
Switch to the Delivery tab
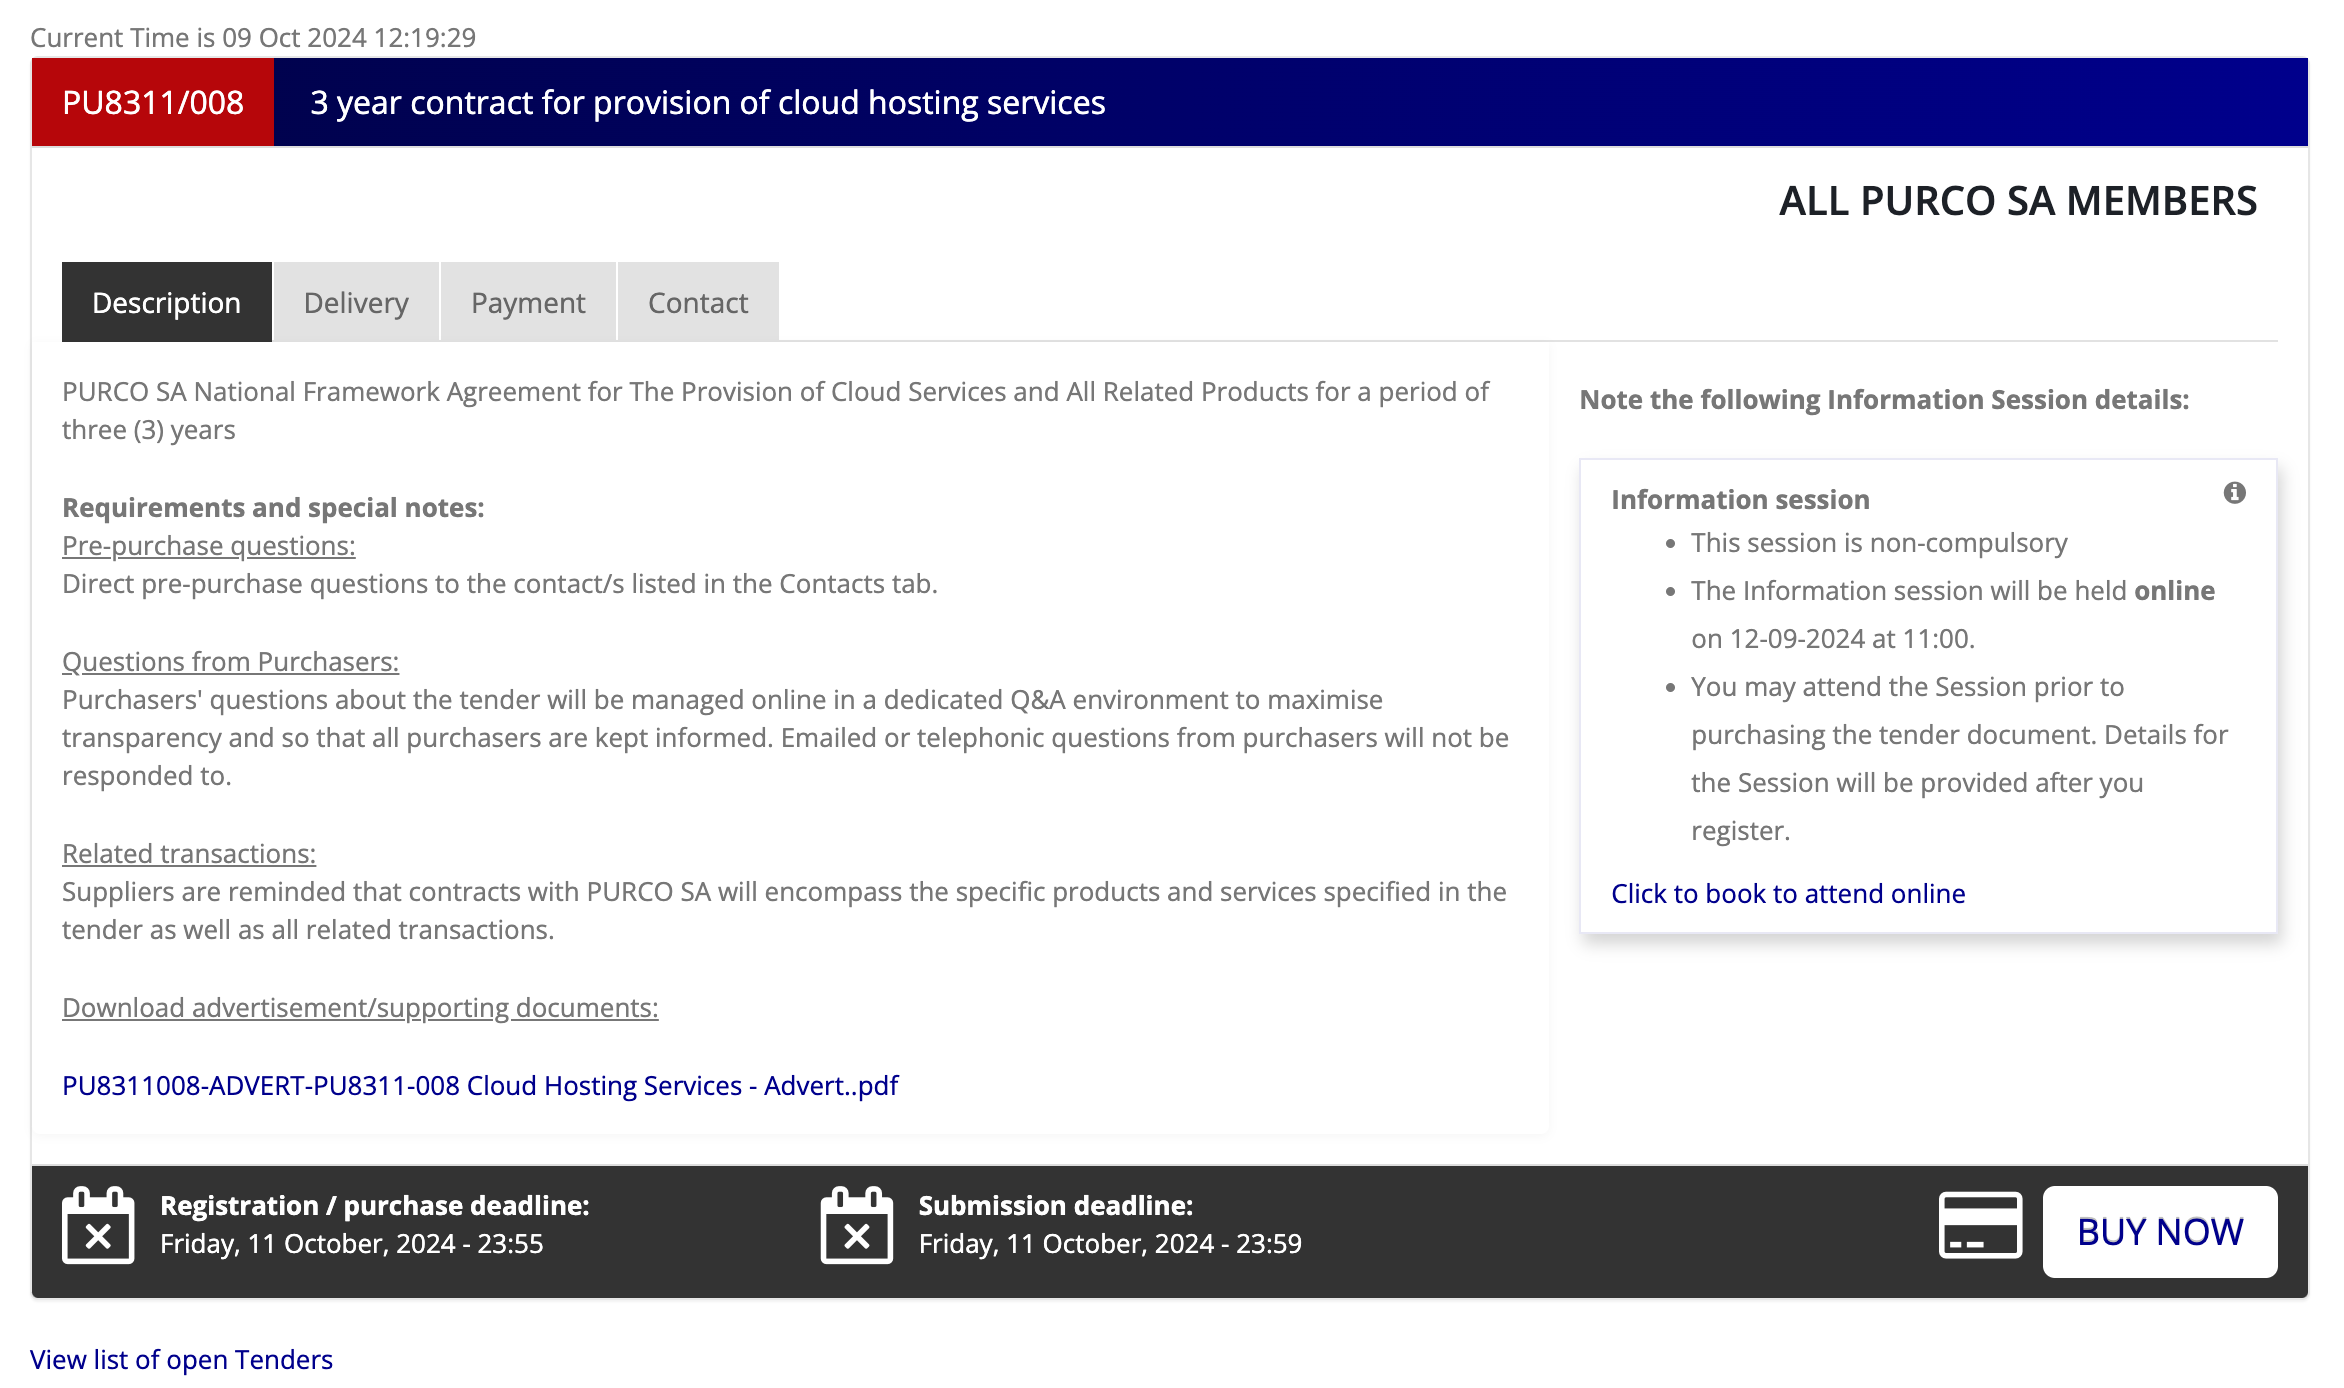tap(355, 301)
